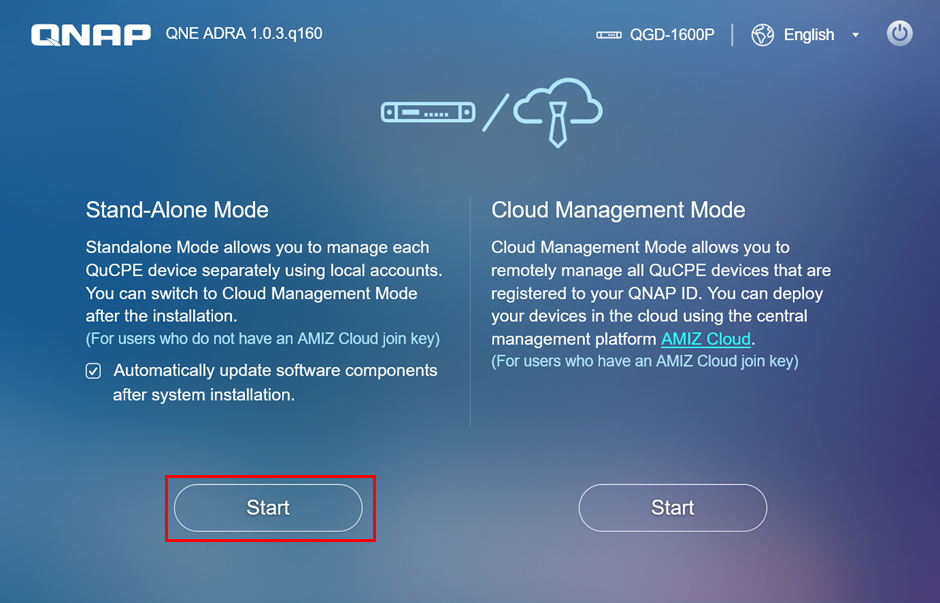Click the cloud with necktie icon
The image size is (940, 603).
click(558, 112)
